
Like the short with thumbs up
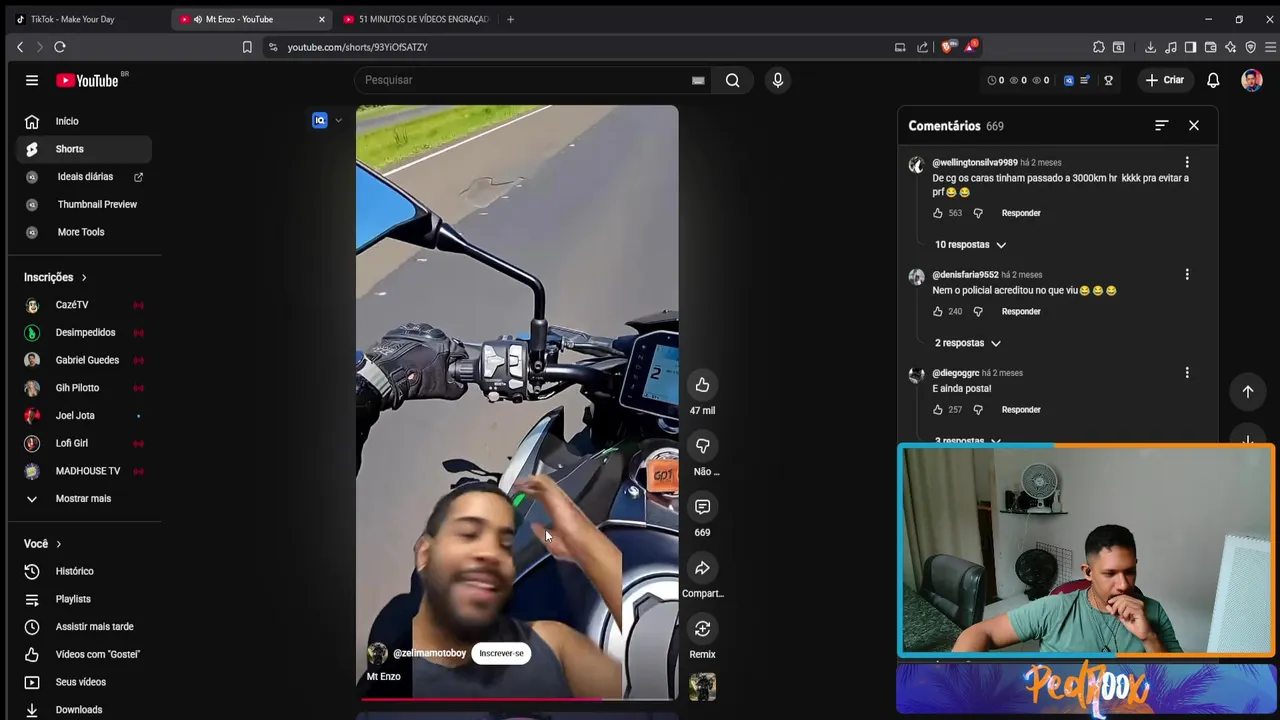click(702, 385)
